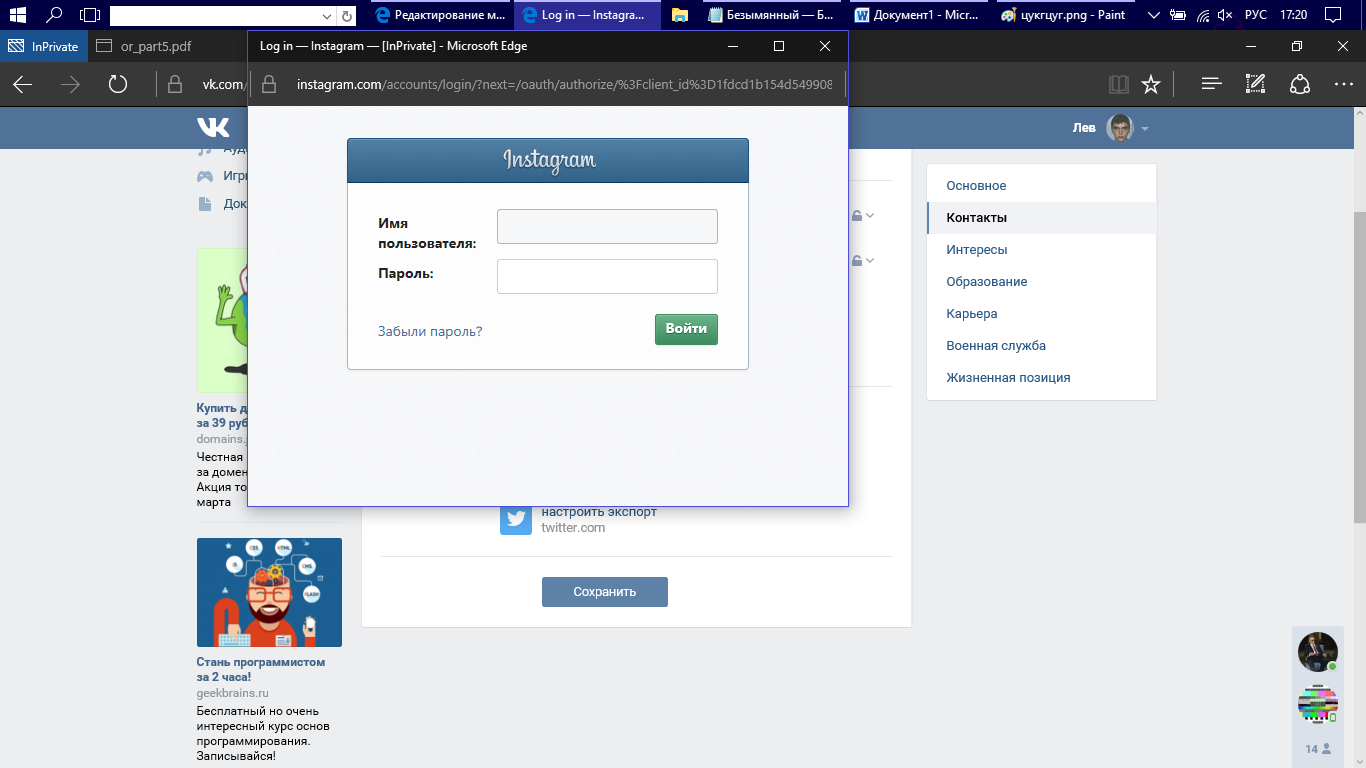Go back in the vk.com Edge window

[22, 85]
